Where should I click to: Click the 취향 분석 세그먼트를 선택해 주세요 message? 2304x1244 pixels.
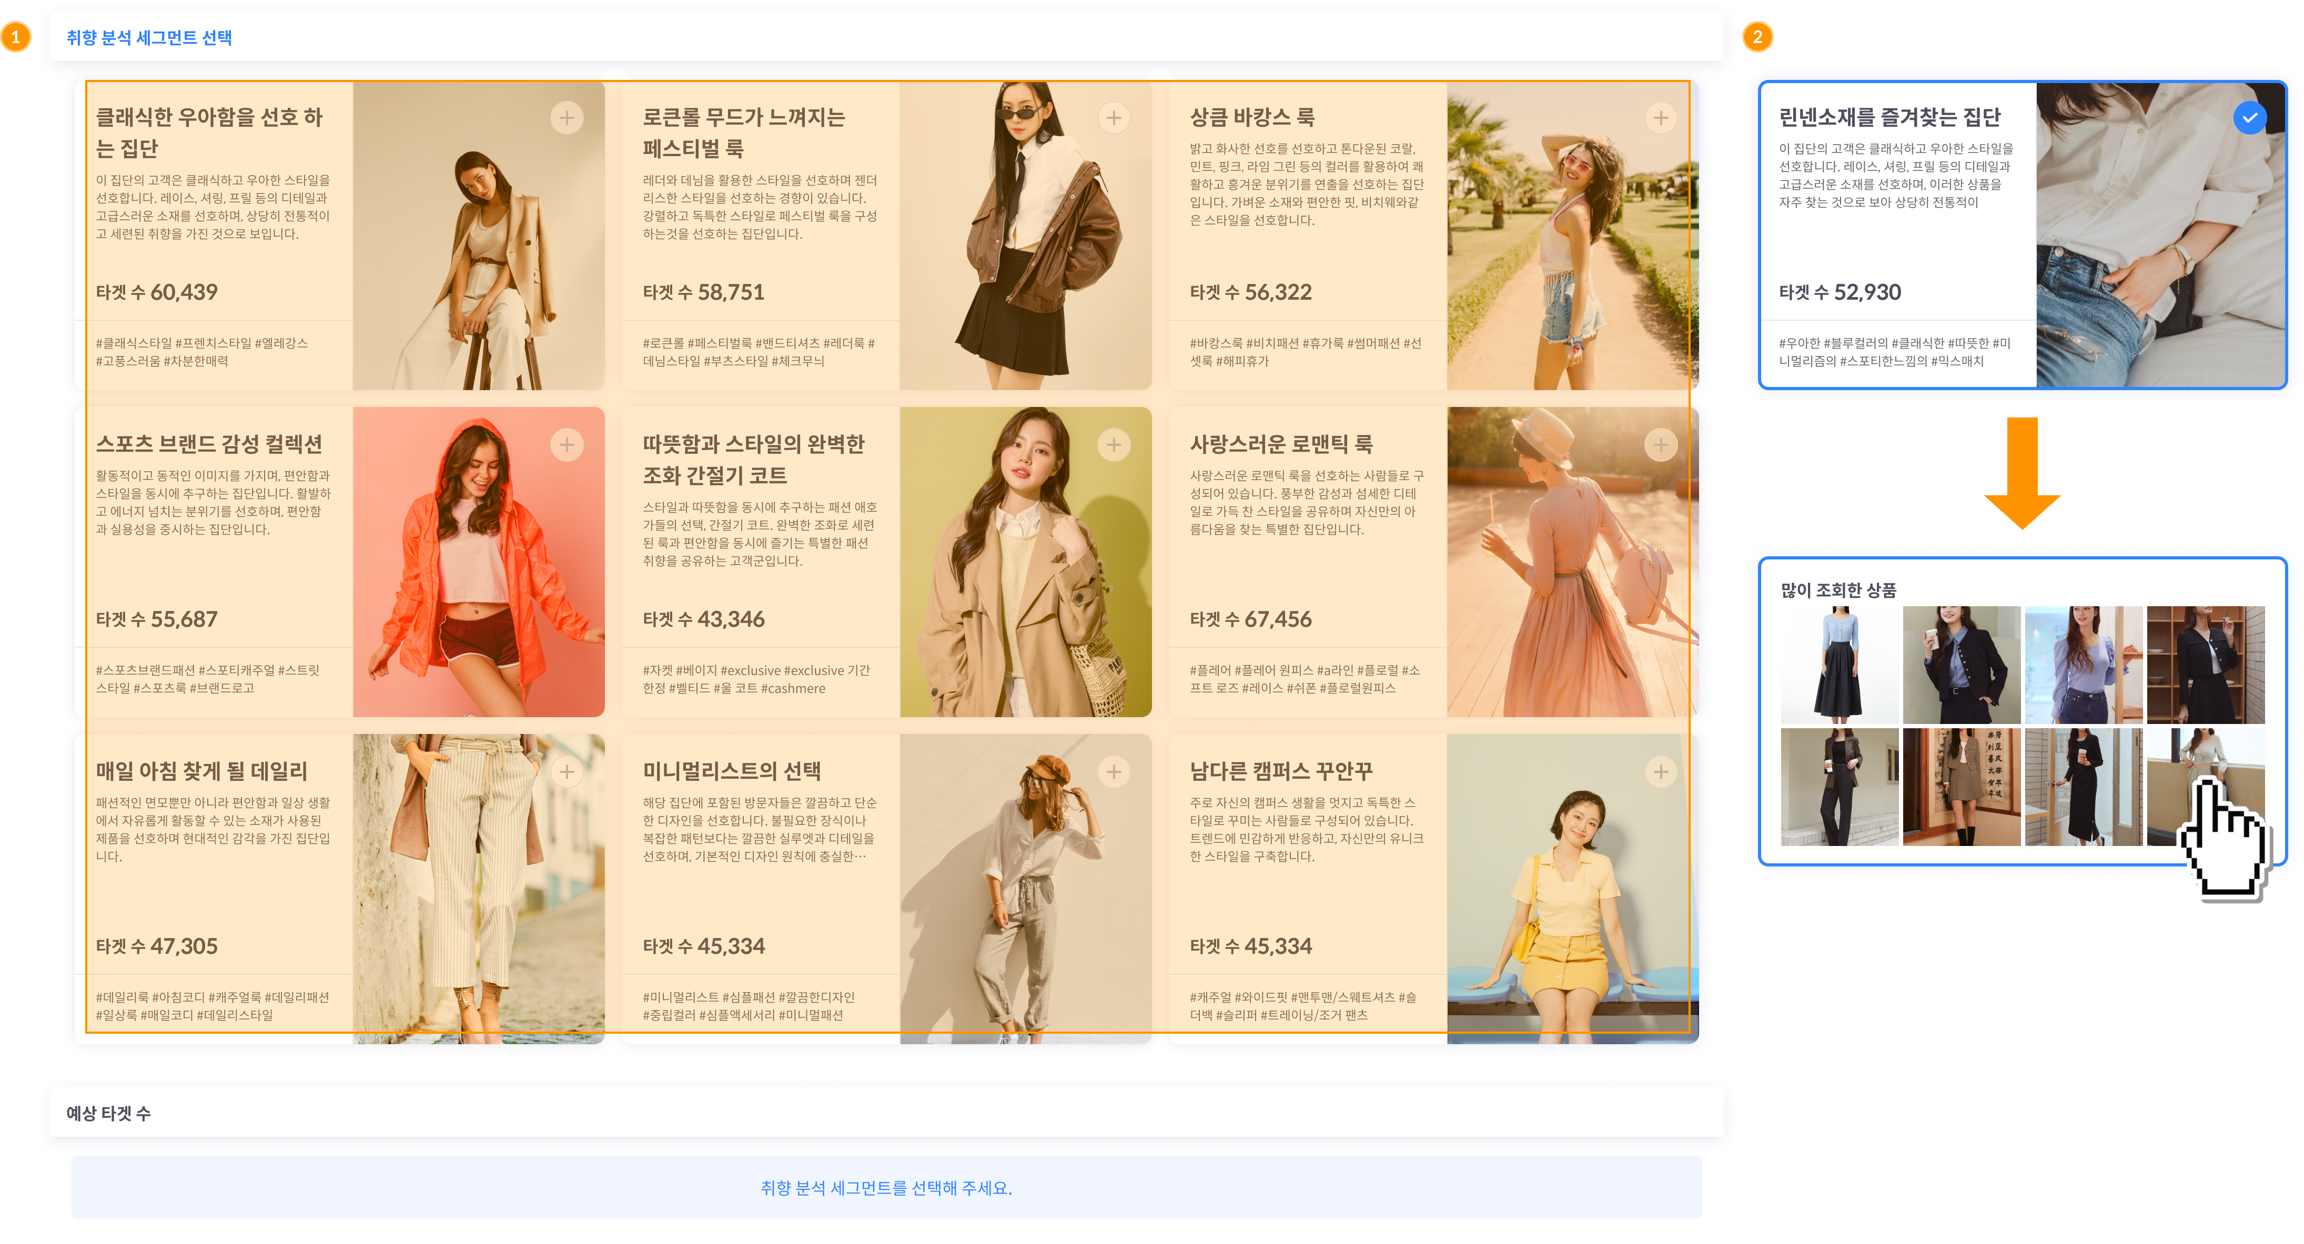click(x=886, y=1188)
